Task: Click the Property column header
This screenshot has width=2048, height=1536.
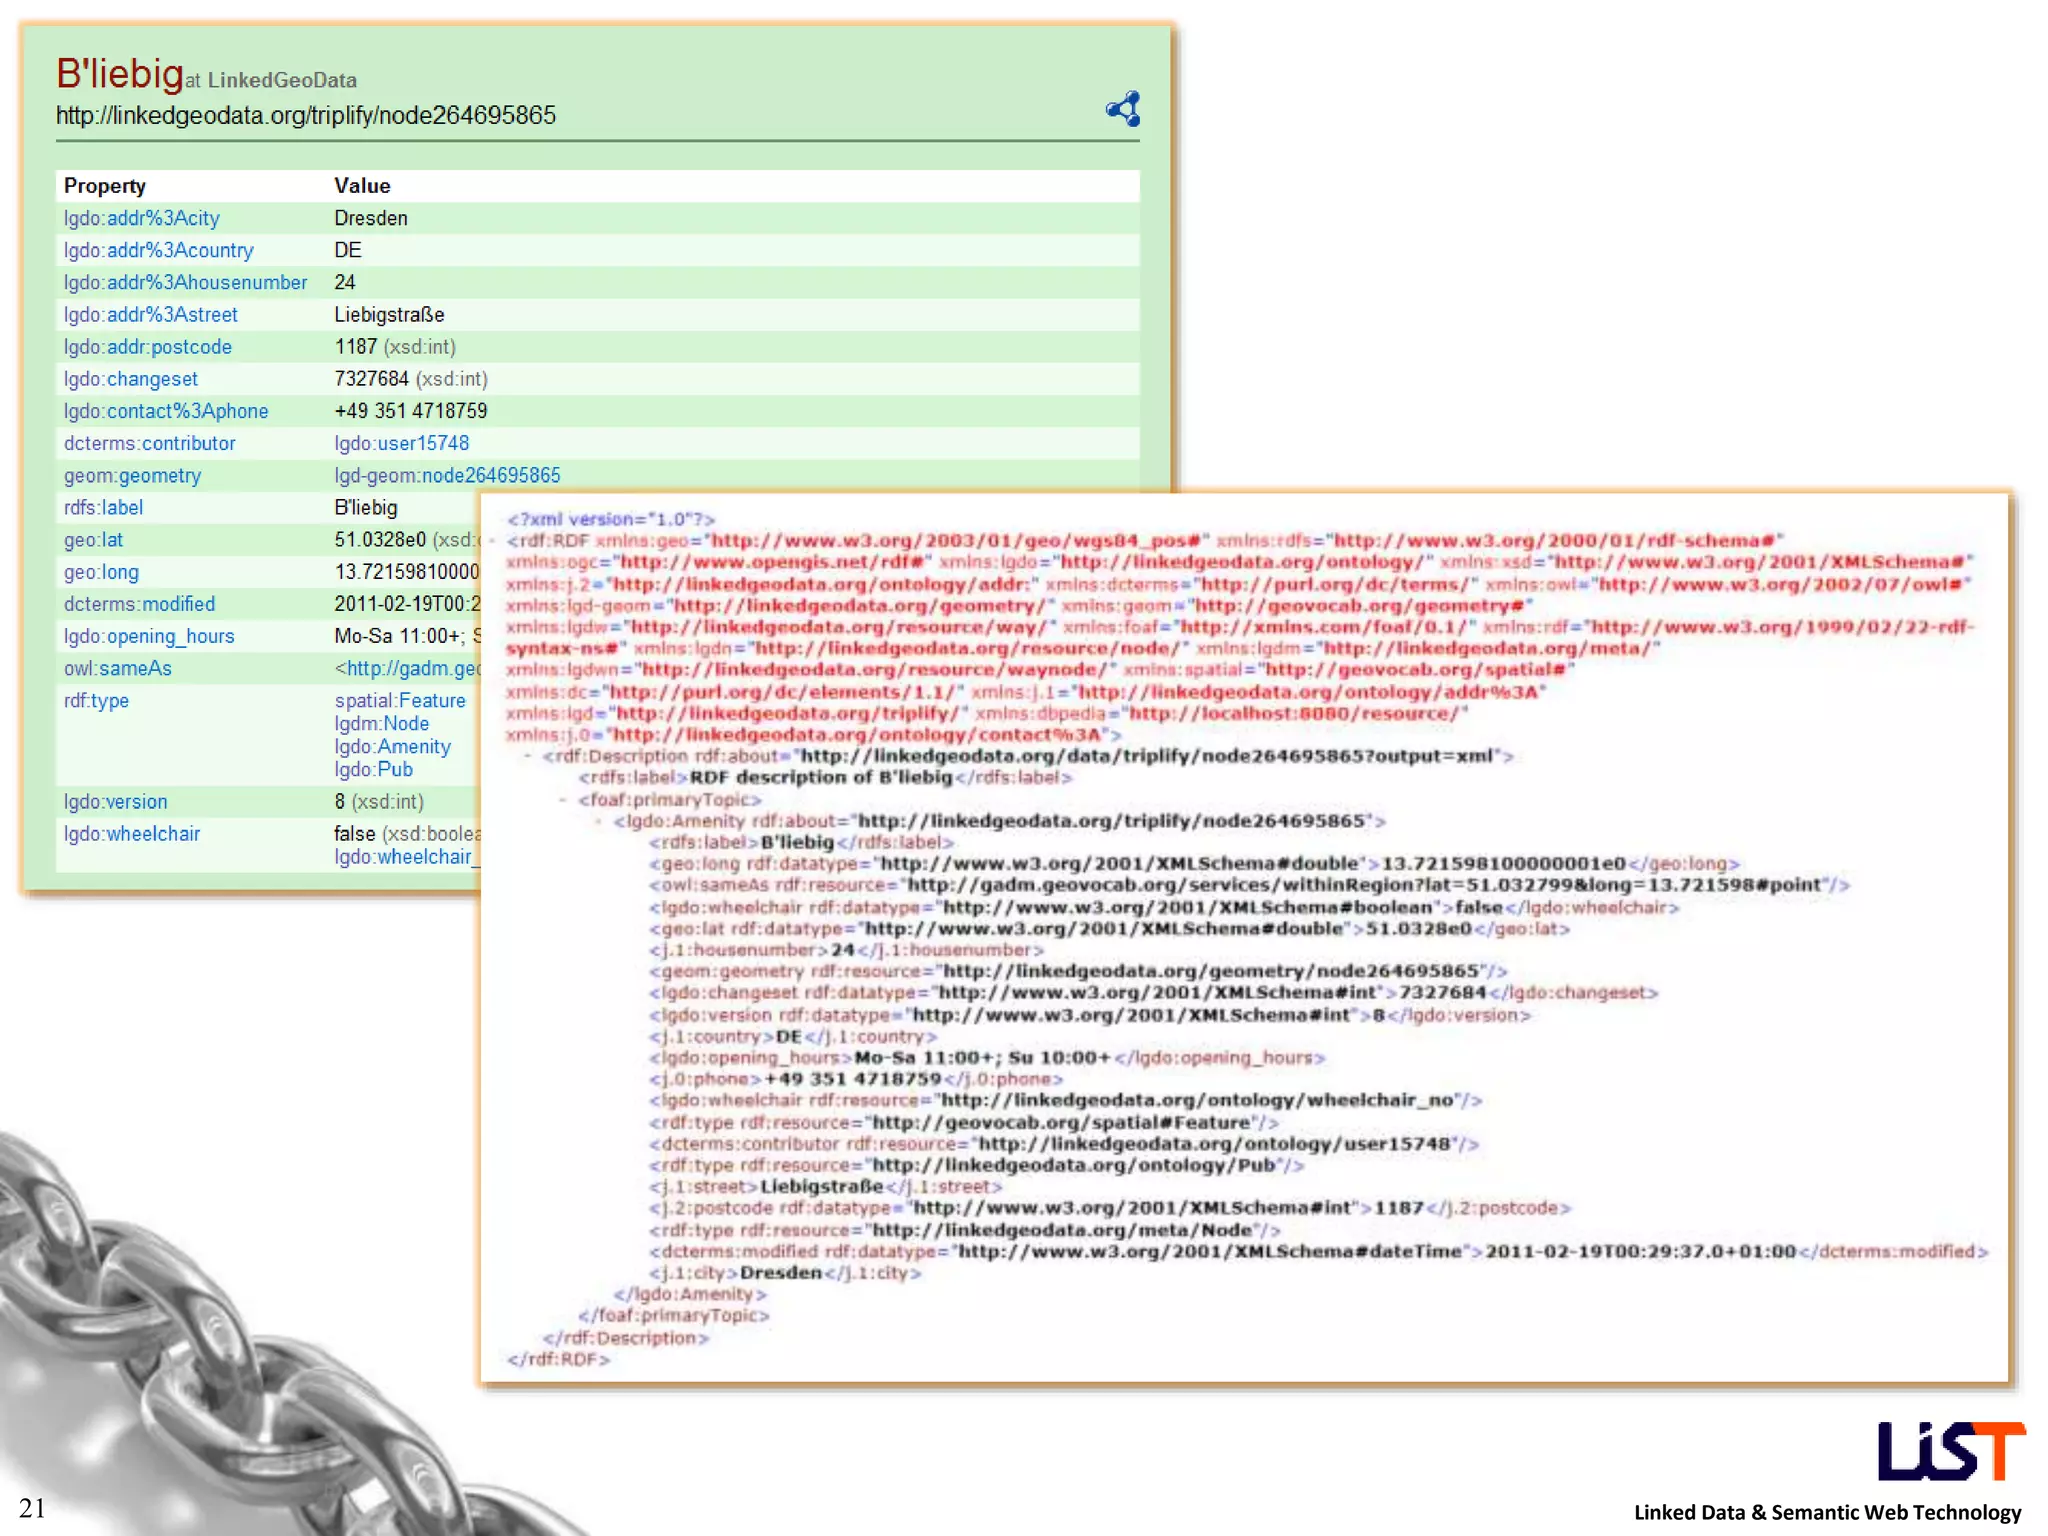Action: [x=104, y=186]
